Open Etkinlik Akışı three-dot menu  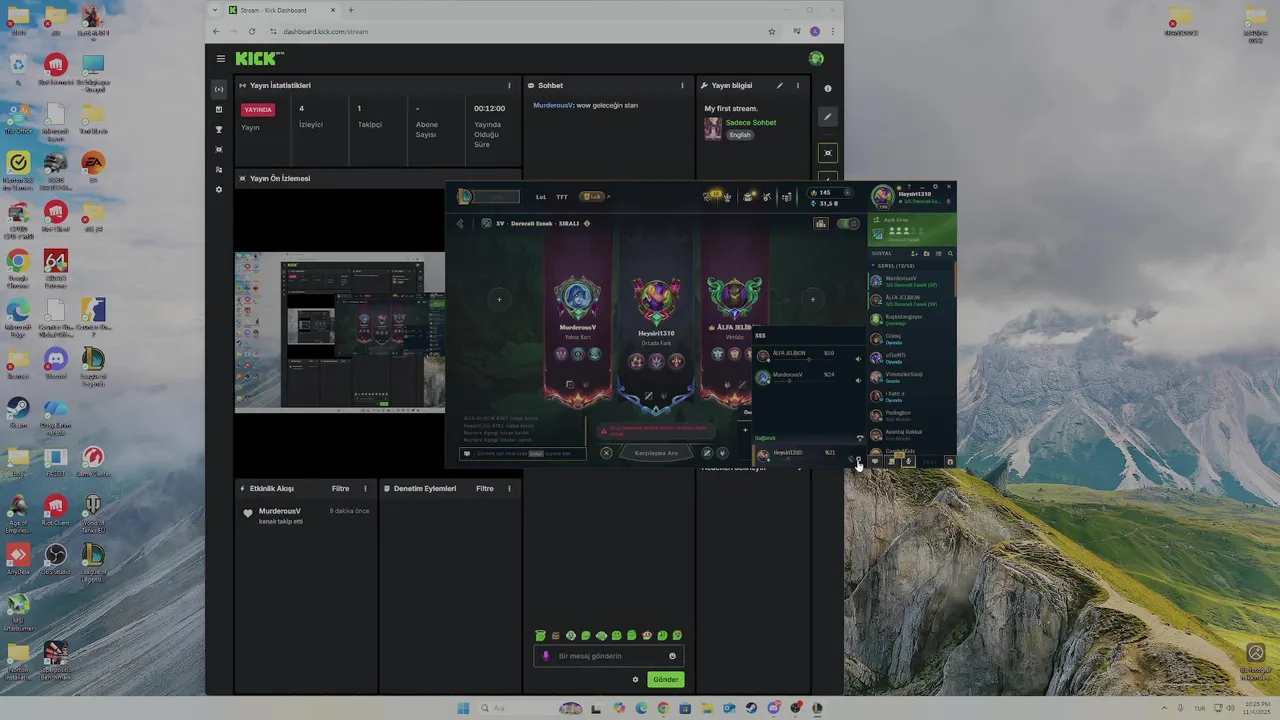365,489
